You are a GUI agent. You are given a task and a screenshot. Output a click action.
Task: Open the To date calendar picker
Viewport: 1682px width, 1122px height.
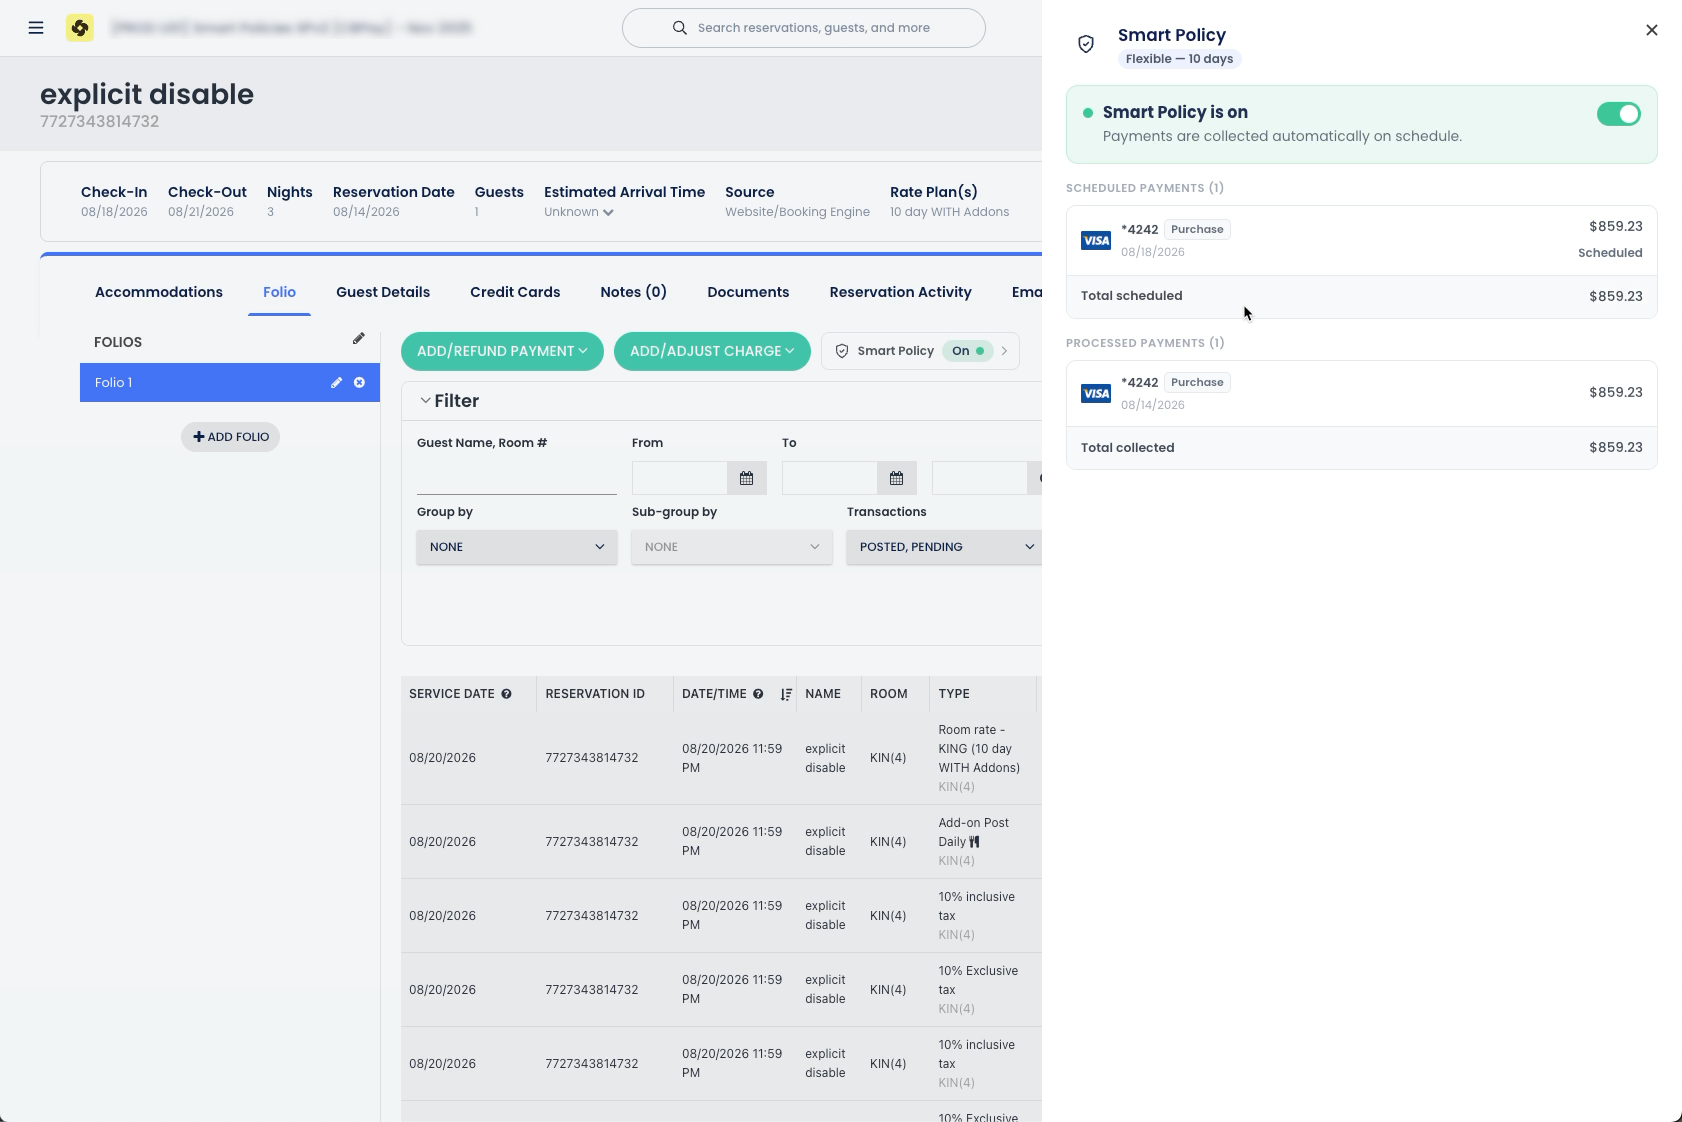click(897, 479)
